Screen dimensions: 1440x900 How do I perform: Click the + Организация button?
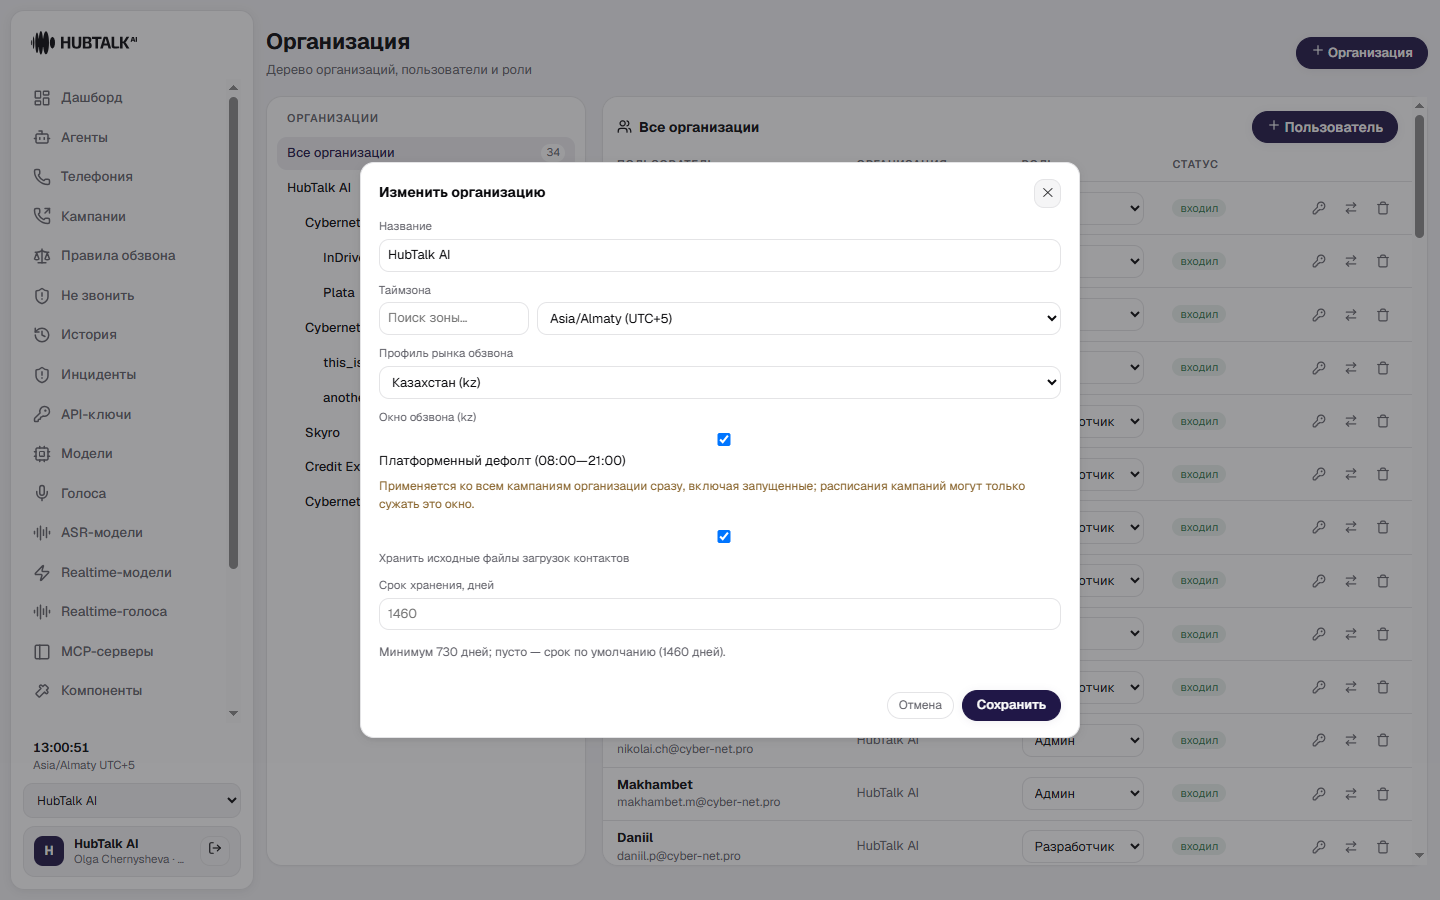pyautogui.click(x=1362, y=53)
